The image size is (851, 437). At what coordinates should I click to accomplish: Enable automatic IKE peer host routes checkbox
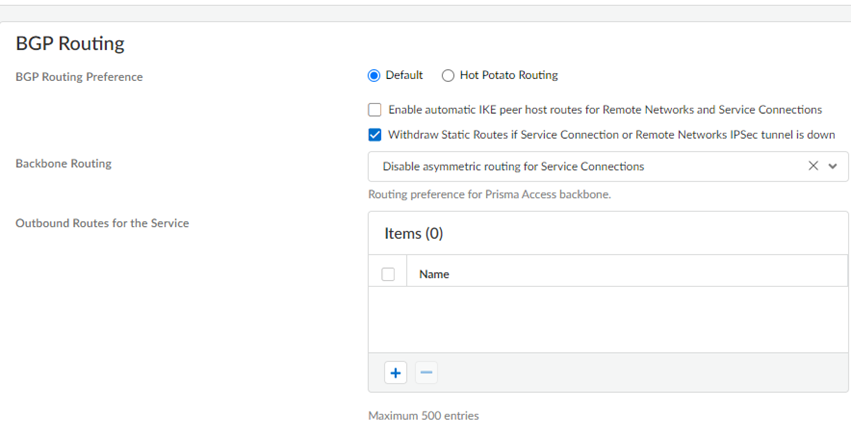pyautogui.click(x=375, y=110)
